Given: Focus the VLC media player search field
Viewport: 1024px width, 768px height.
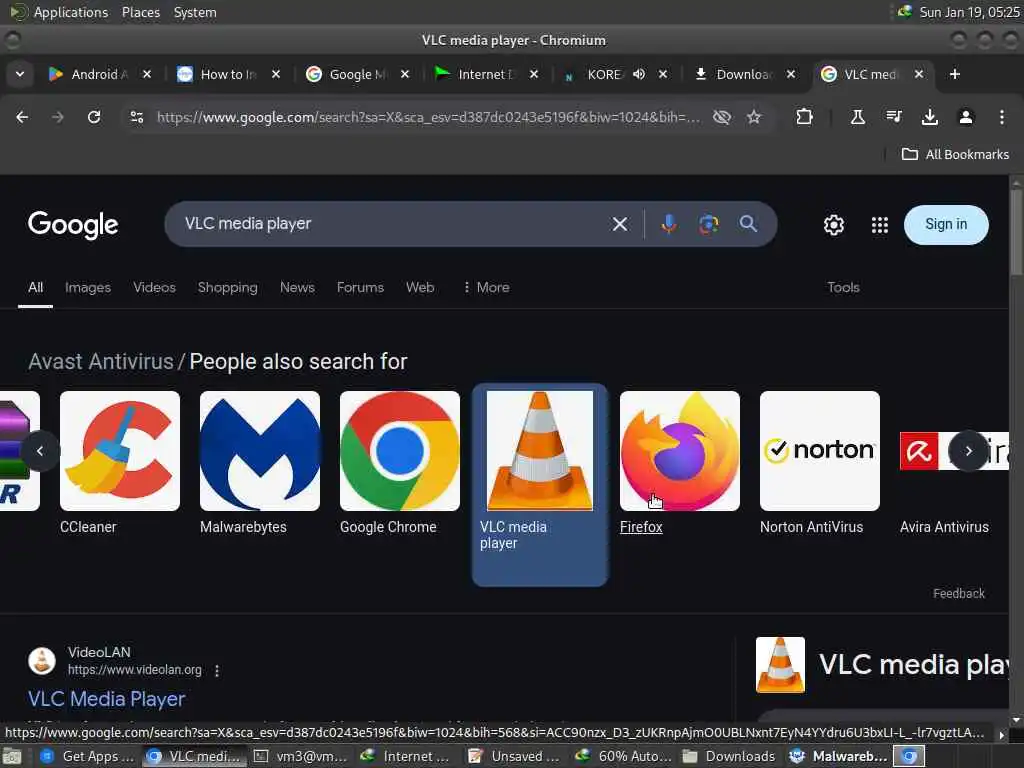Looking at the screenshot, I should (x=392, y=224).
